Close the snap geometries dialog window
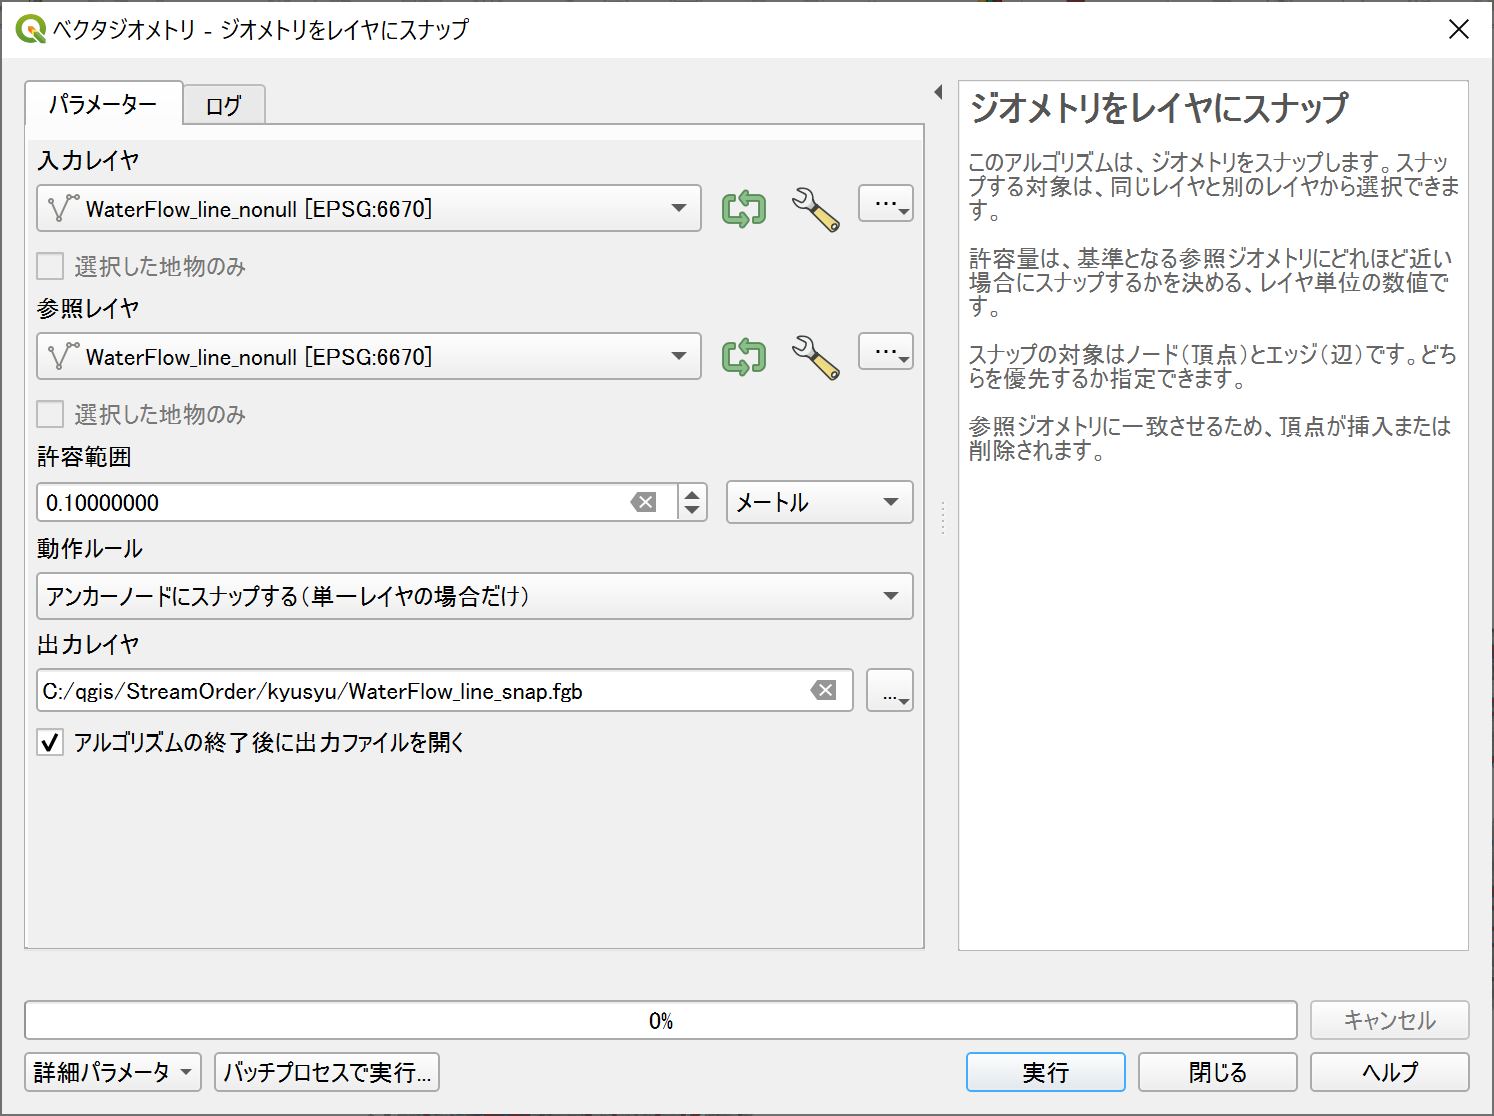Screen dimensions: 1494x1116 [1459, 29]
